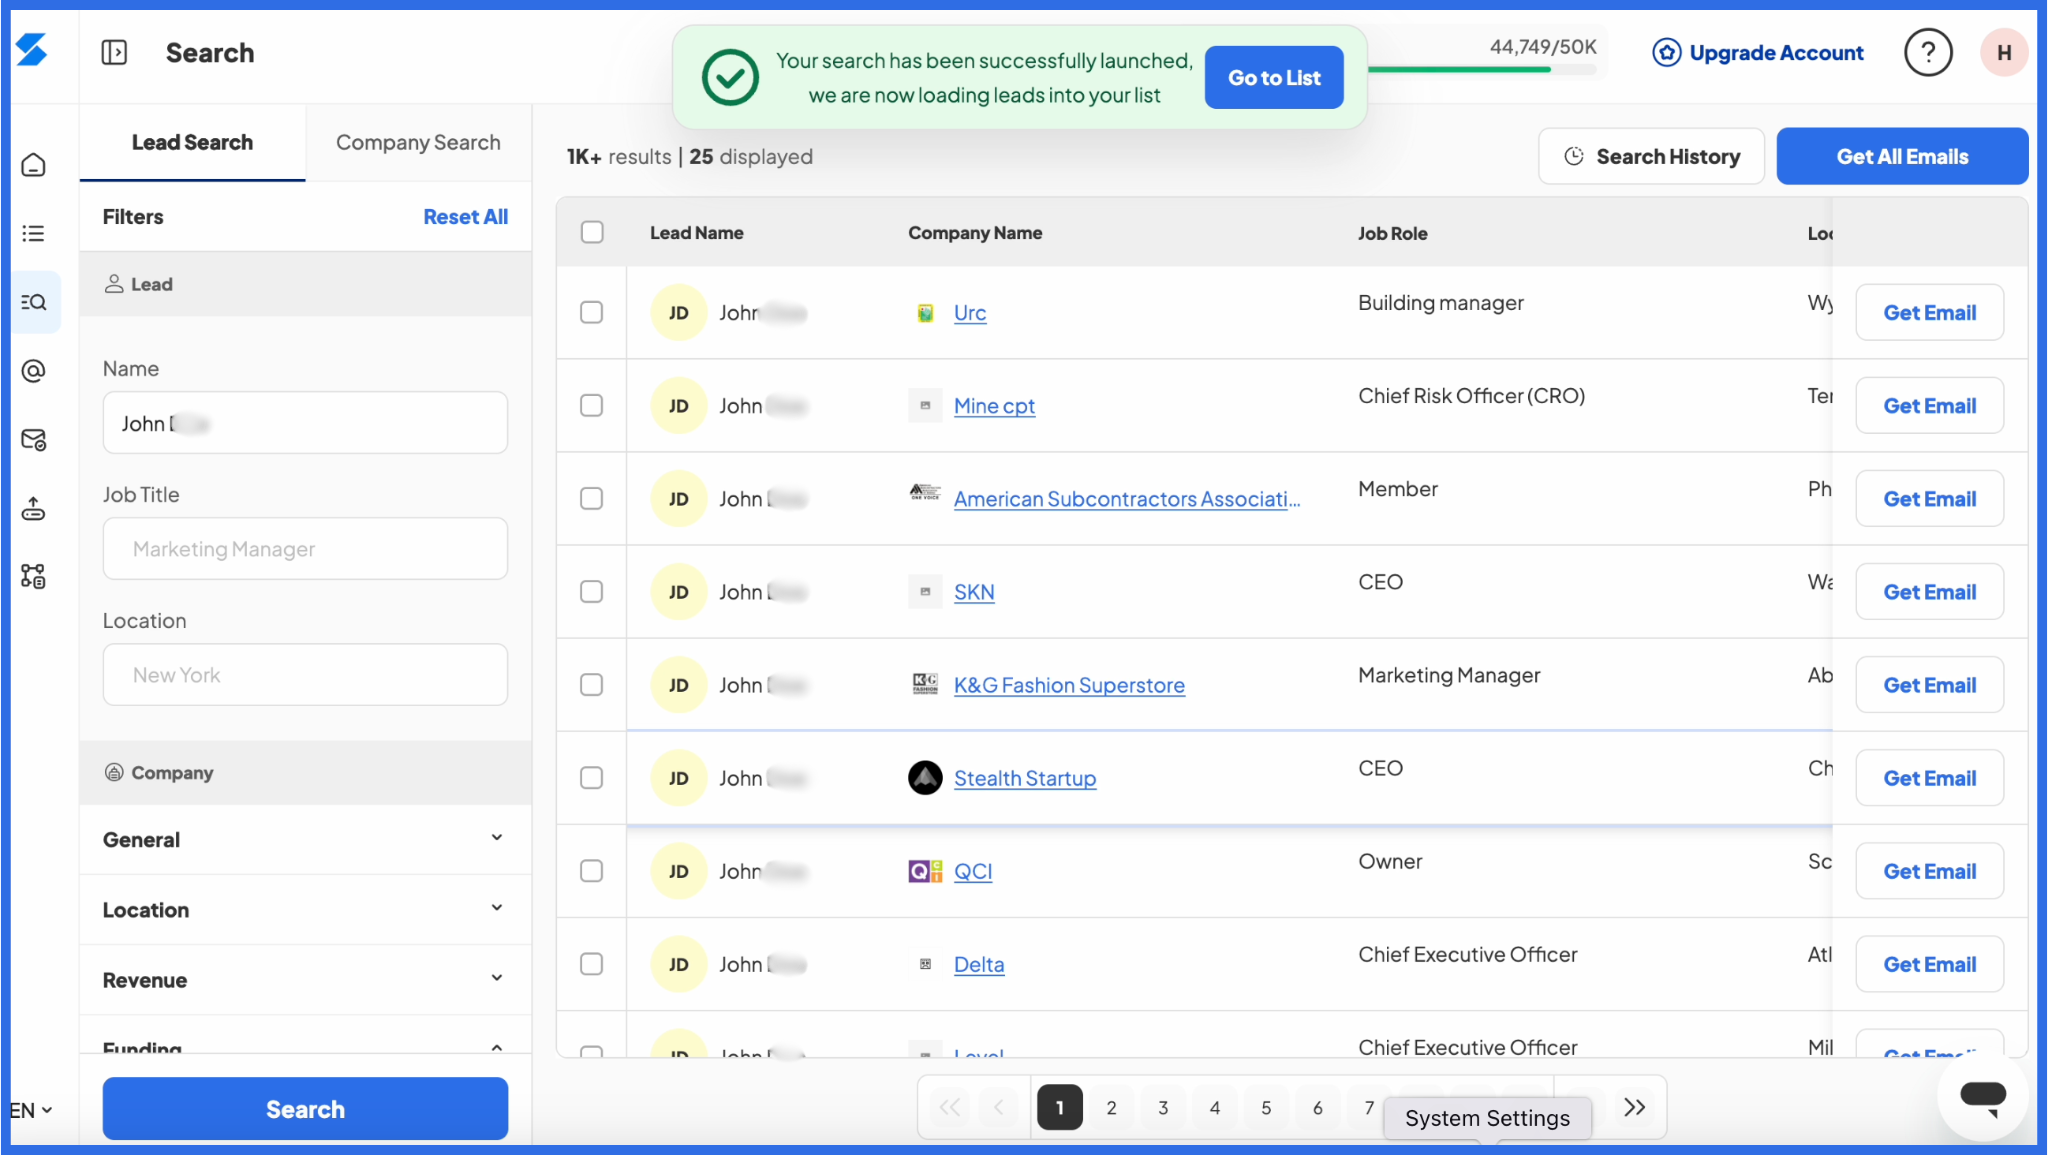Open the email verifier envelope icon

(x=33, y=440)
